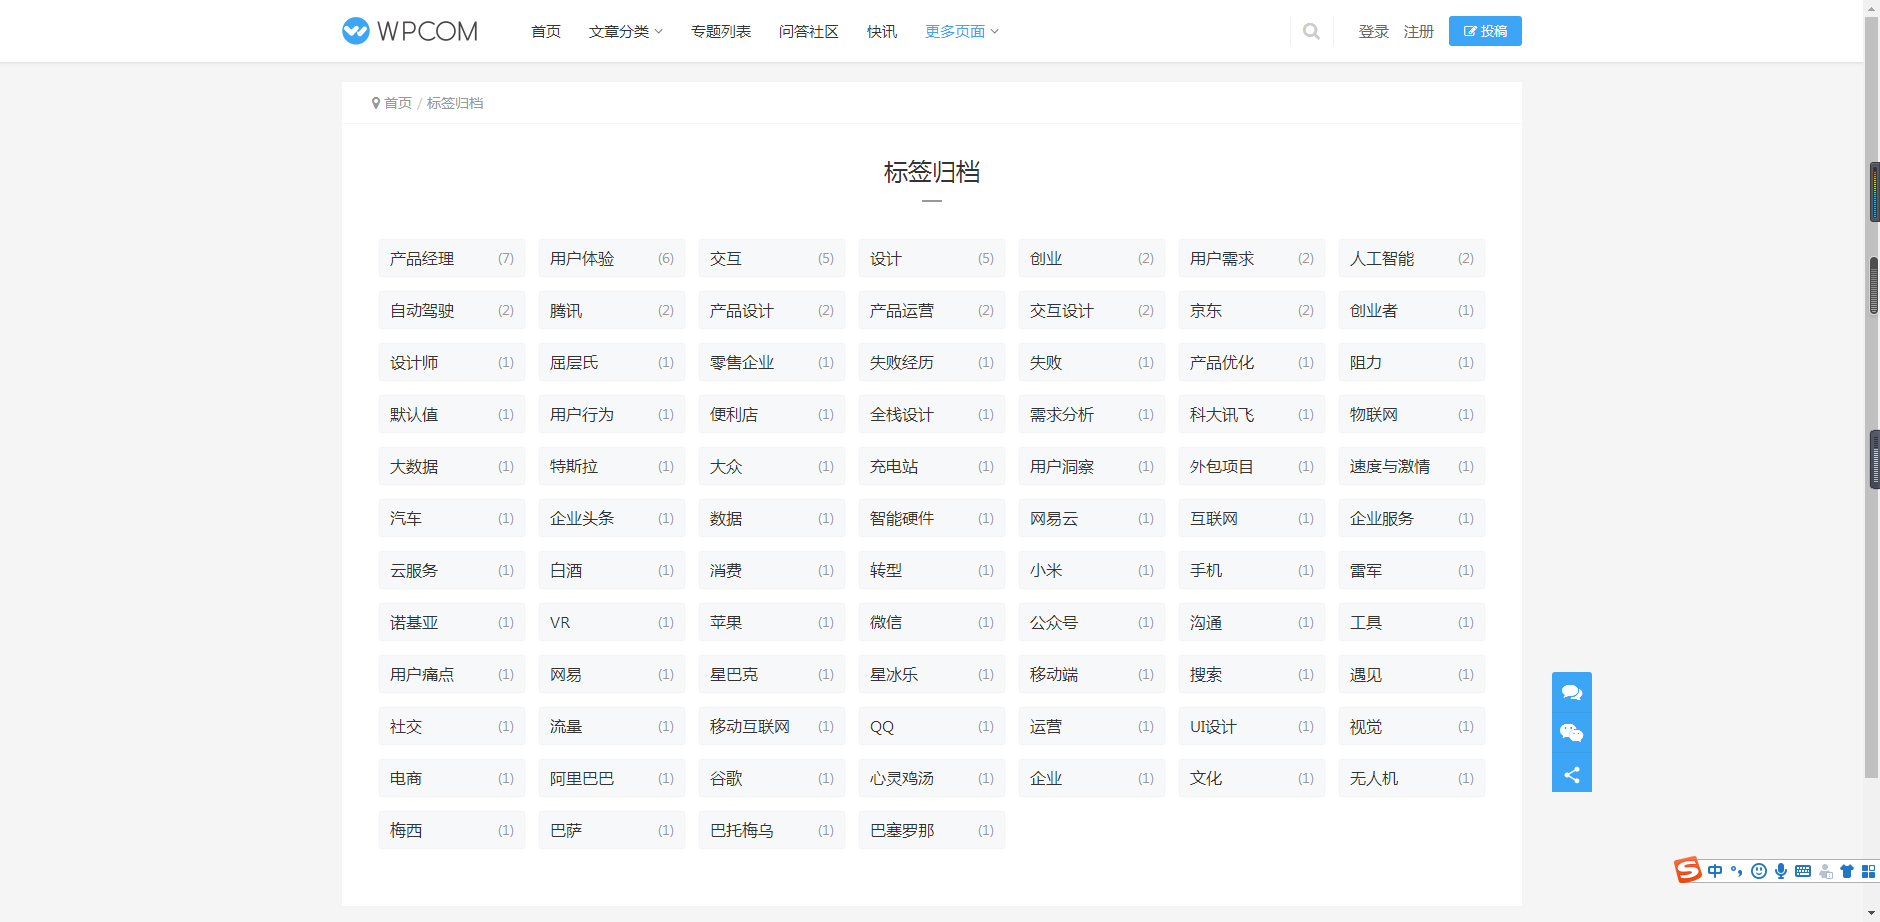Screen dimensions: 1880x922
Task: Open the QQ tag
Action: [x=932, y=726]
